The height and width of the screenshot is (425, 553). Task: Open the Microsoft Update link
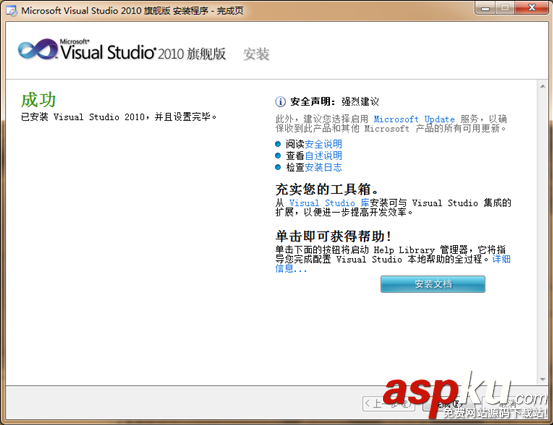(x=414, y=119)
